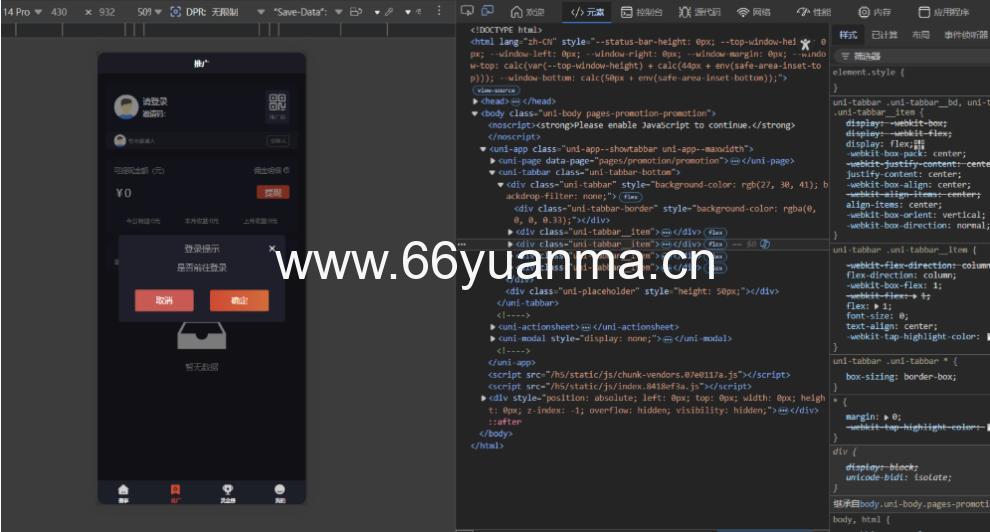Open the device model dropdown (14 Pro)
The width and height of the screenshot is (990, 532).
pyautogui.click(x=23, y=12)
